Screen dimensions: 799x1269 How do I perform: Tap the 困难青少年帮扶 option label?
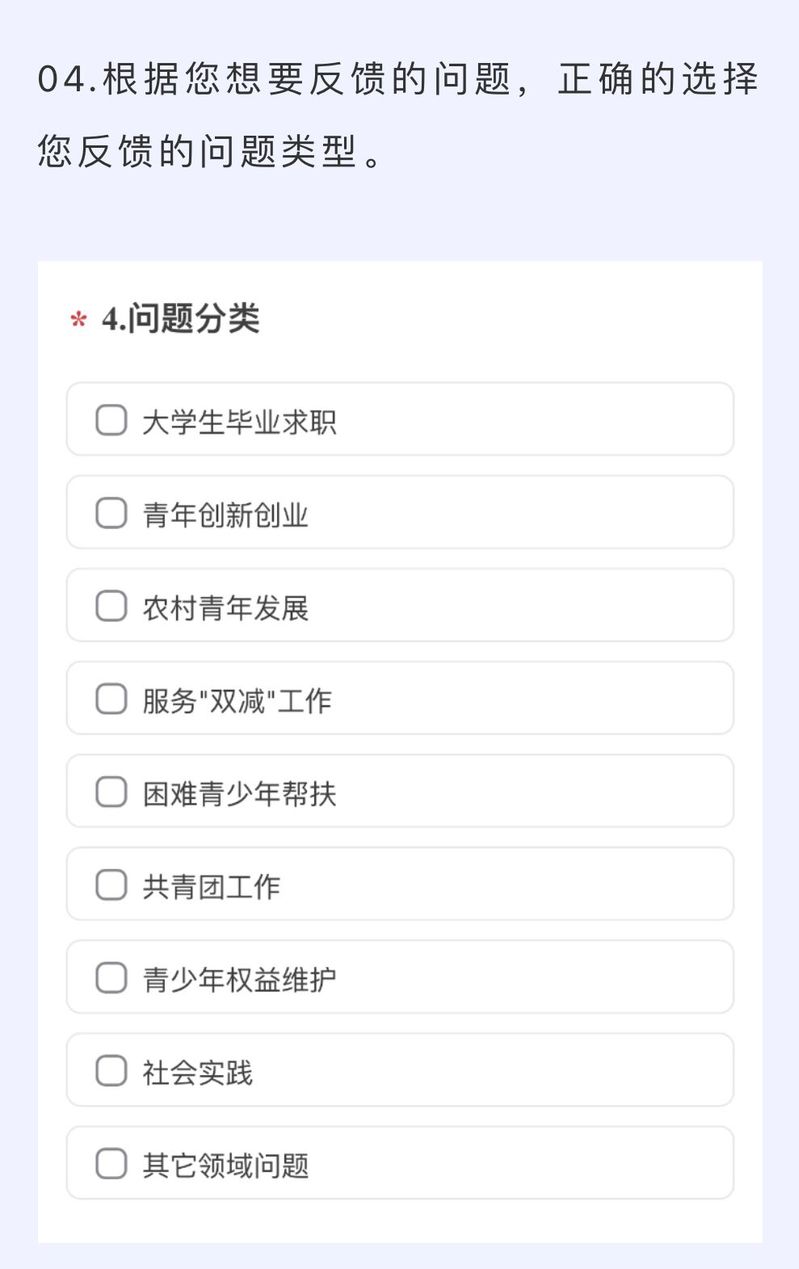[239, 793]
